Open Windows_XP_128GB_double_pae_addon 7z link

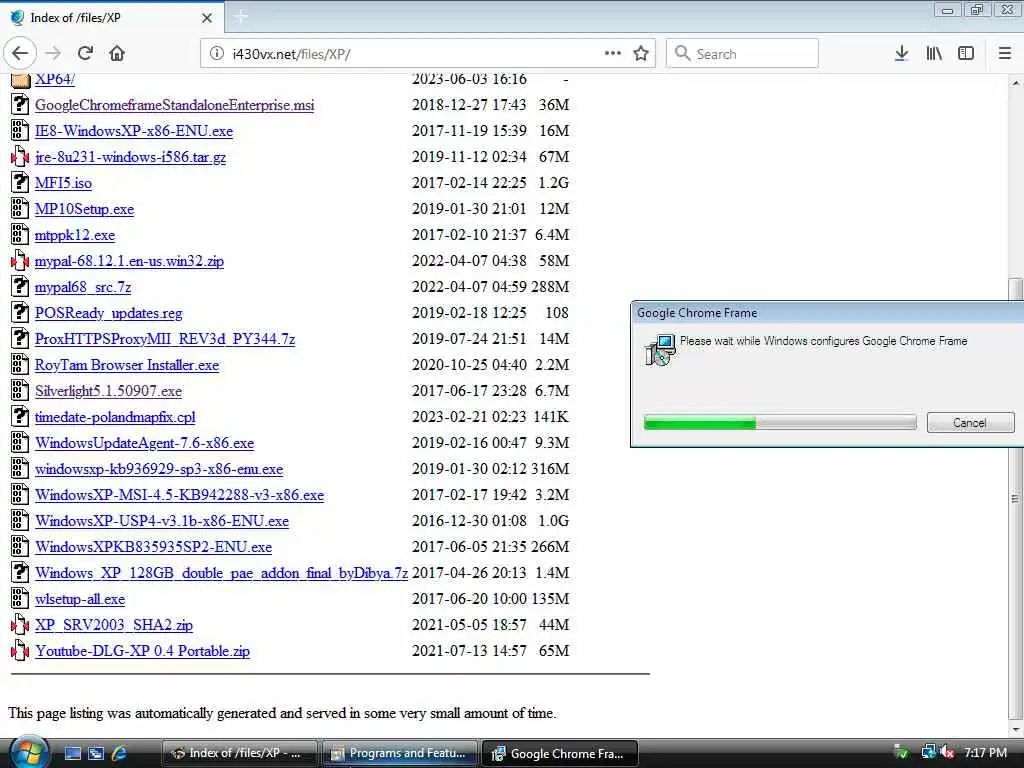[221, 573]
